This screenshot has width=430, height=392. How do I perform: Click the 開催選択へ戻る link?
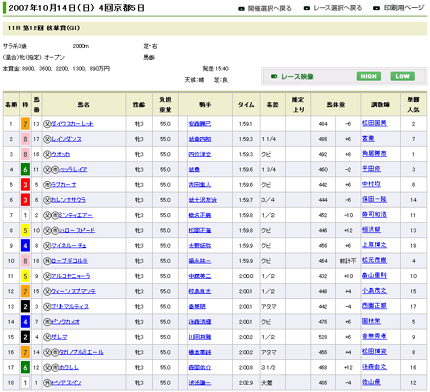tap(269, 8)
